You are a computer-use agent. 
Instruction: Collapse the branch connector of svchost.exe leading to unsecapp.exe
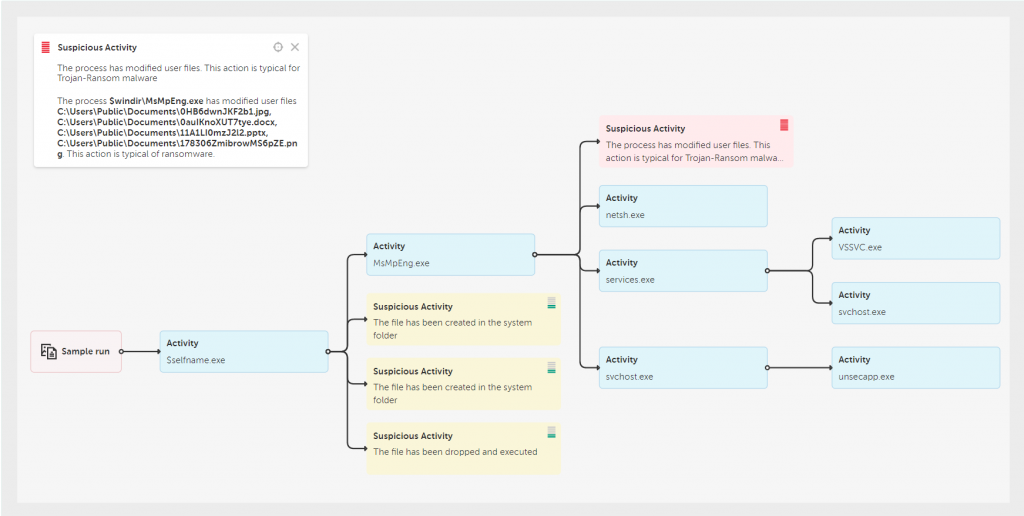767,368
